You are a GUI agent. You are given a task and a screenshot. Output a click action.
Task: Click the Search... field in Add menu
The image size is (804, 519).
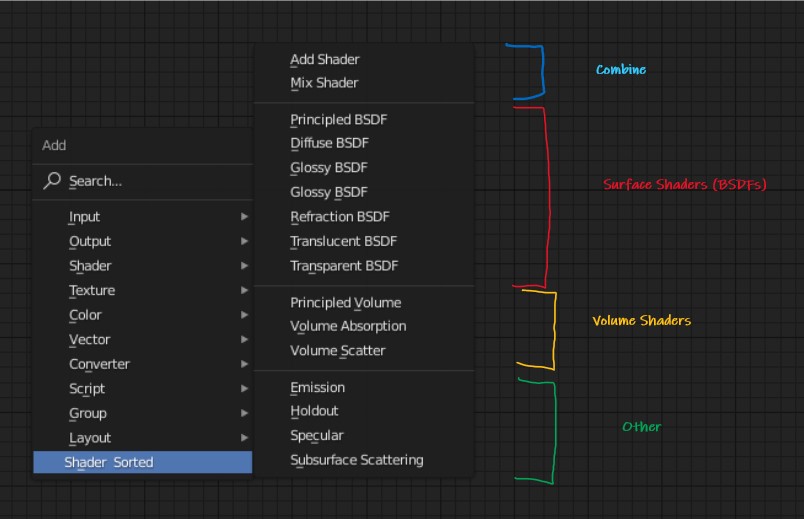[143, 181]
